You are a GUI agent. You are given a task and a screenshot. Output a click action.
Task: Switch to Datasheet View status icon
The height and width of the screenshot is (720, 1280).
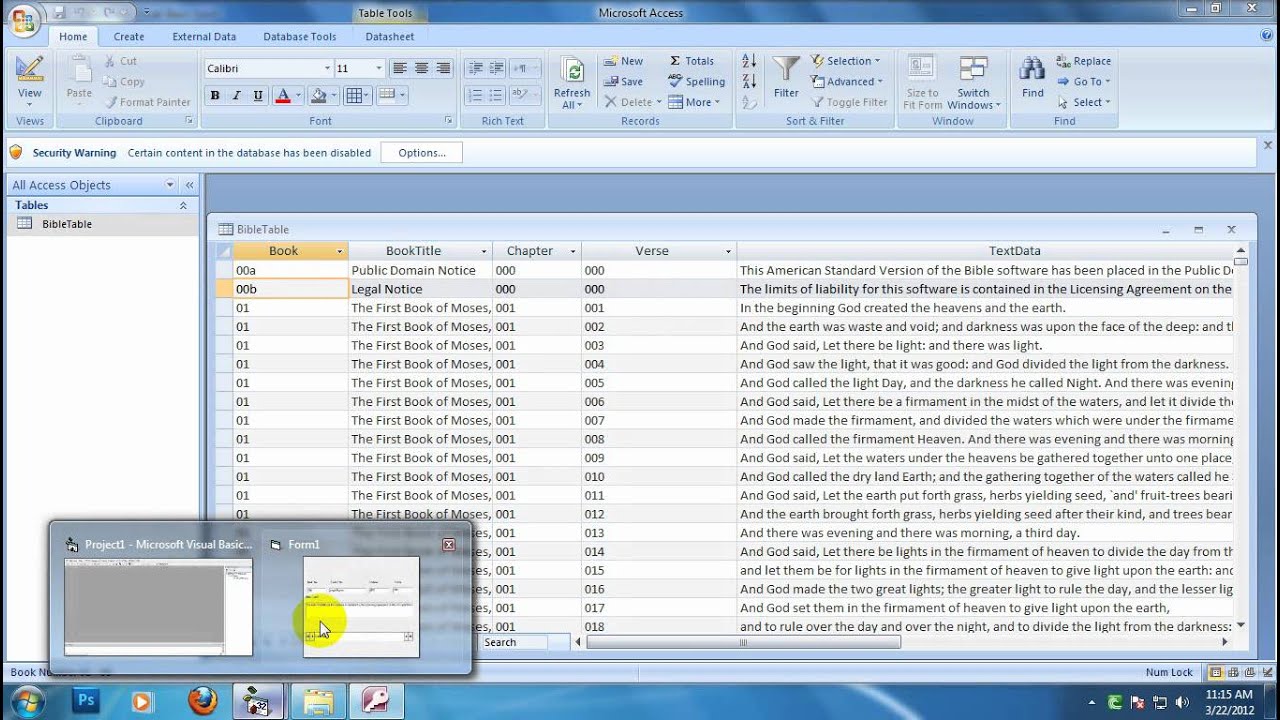(1216, 673)
